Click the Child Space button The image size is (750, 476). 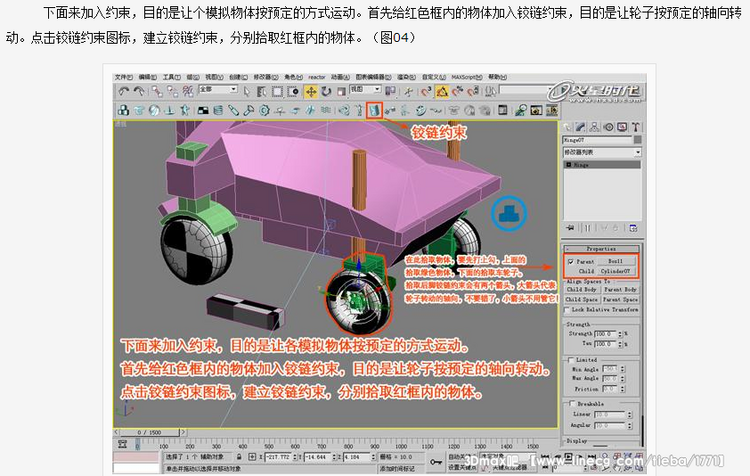(x=582, y=299)
